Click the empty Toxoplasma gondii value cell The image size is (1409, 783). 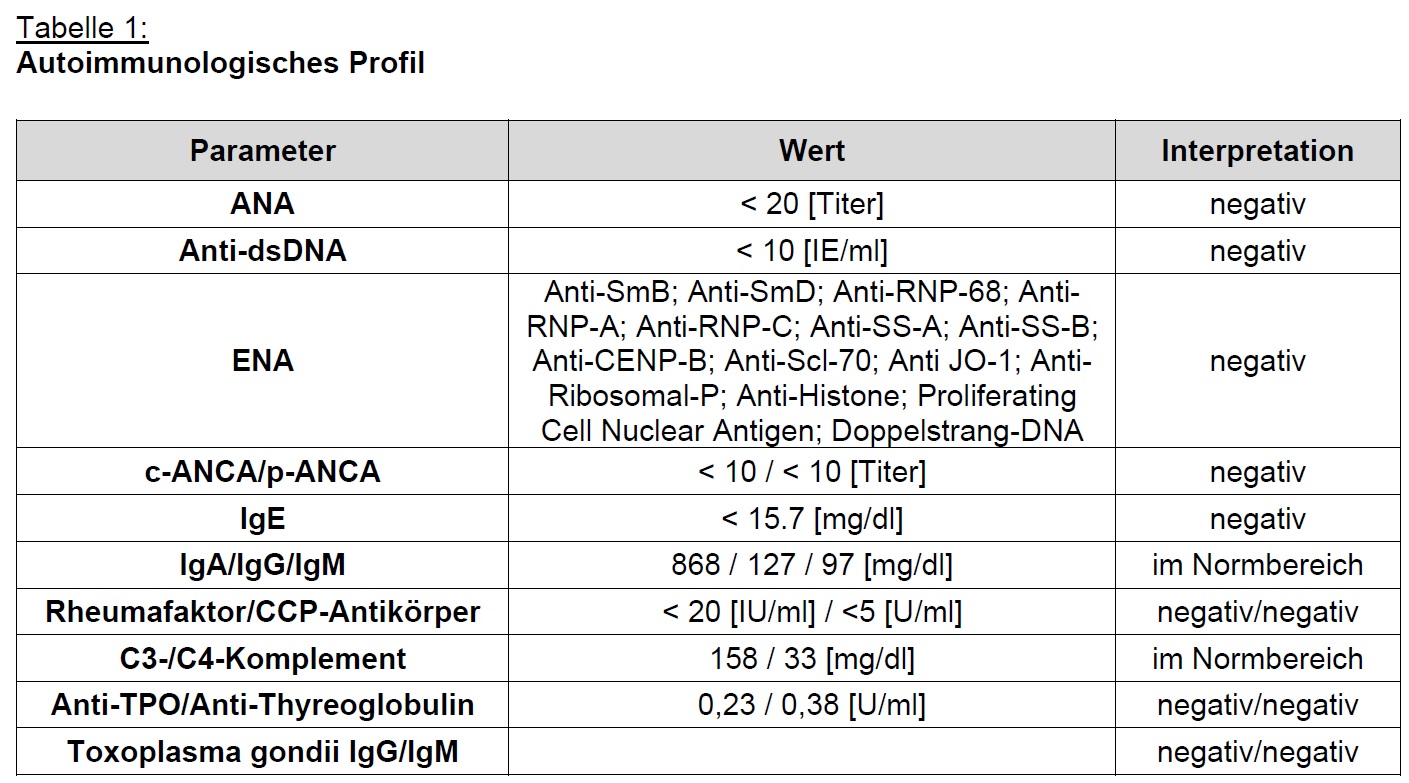811,752
